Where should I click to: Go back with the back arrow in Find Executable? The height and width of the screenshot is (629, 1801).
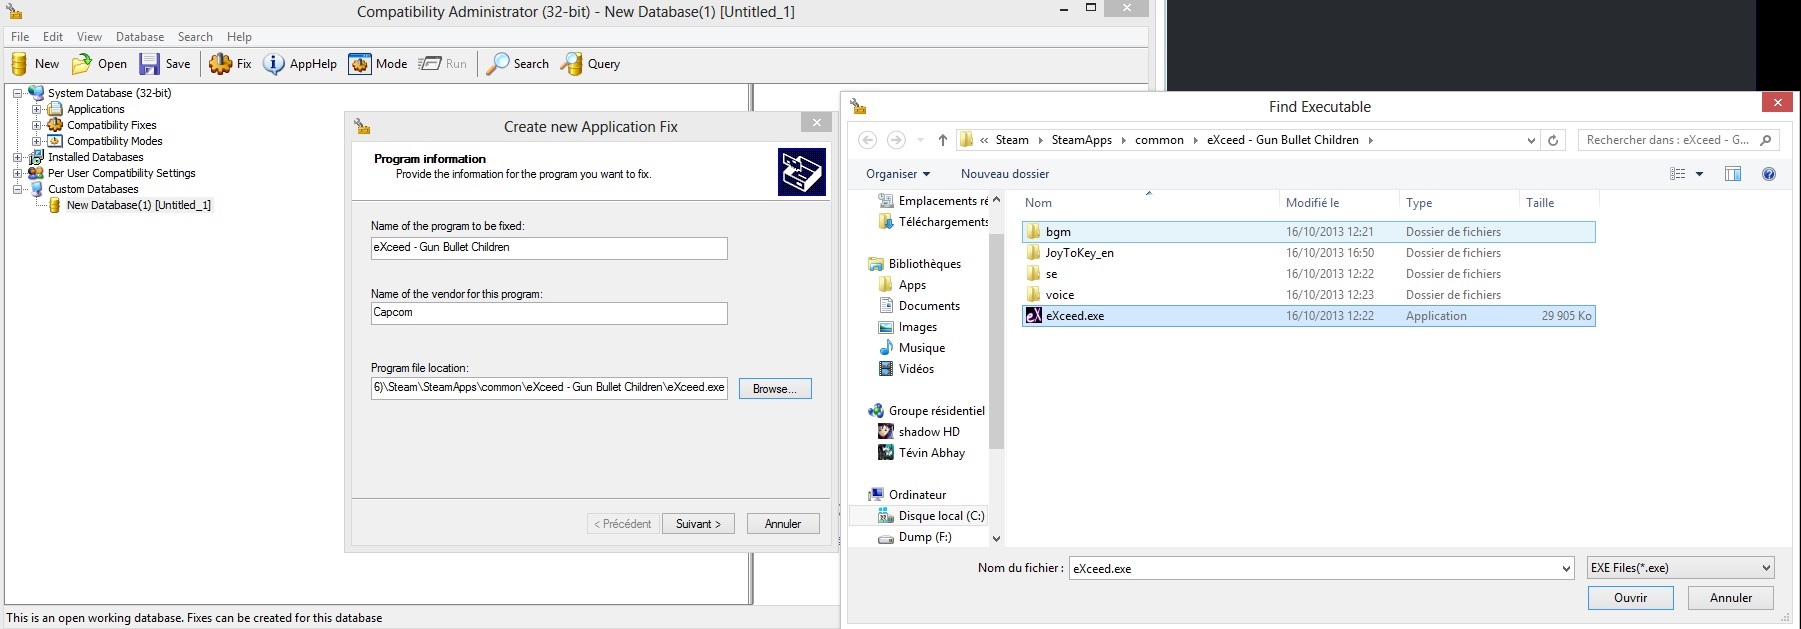pyautogui.click(x=868, y=140)
